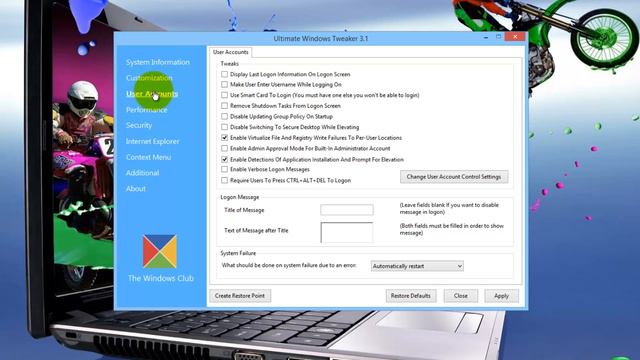Click Change User Account Control Settings button
Screen dimensions: 640x360
click(454, 177)
